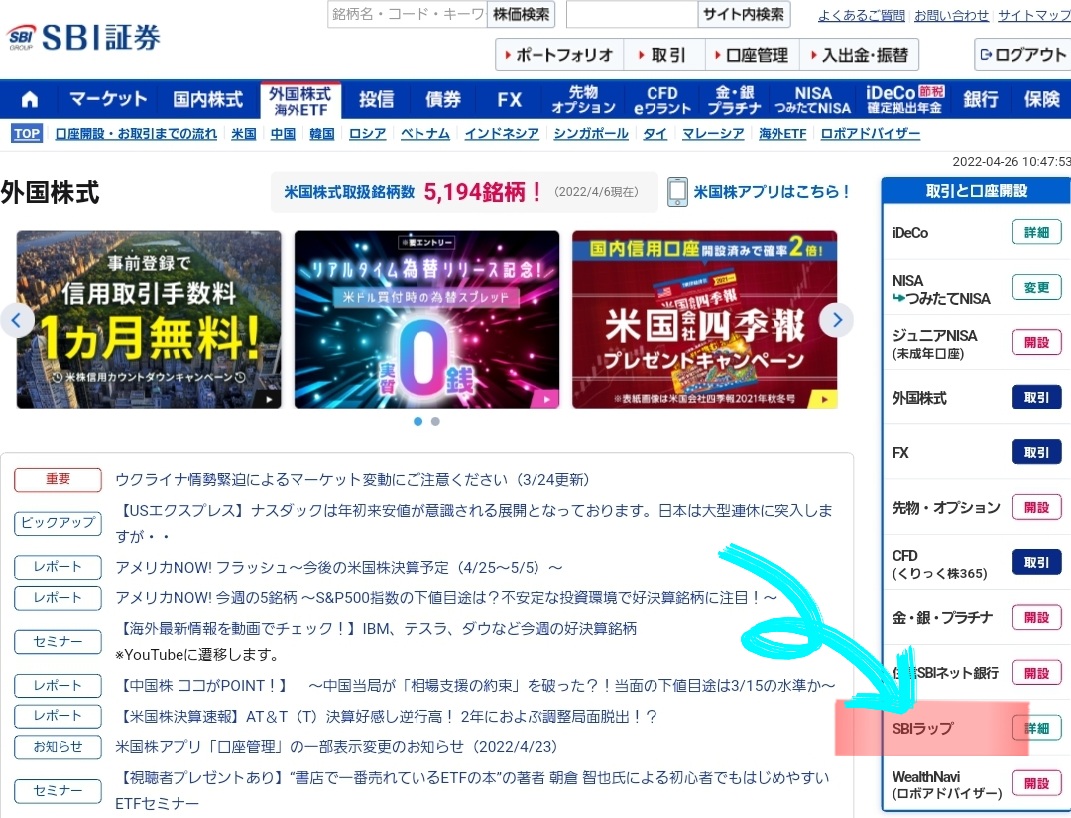Switch to the FX tab
The width and height of the screenshot is (1071, 818).
510,100
